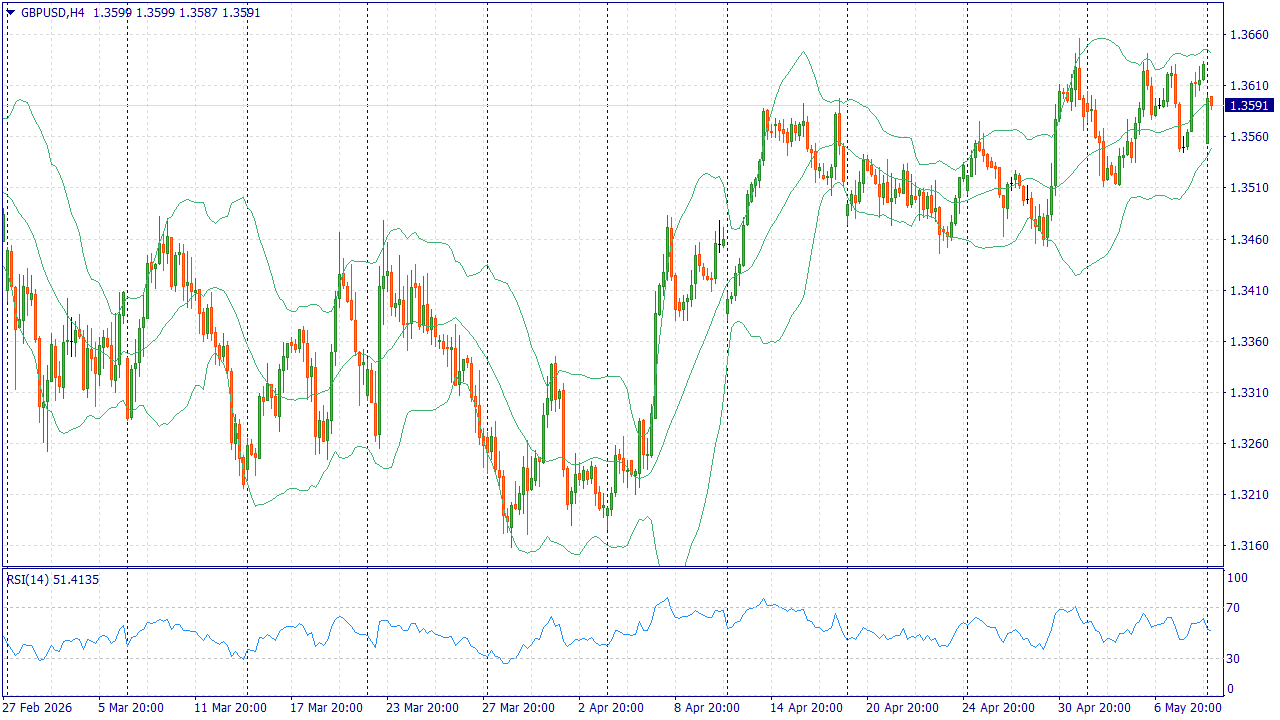Screen dimensions: 1280x720
Task: Select the latest candle at chart's right edge
Action: [1211, 100]
